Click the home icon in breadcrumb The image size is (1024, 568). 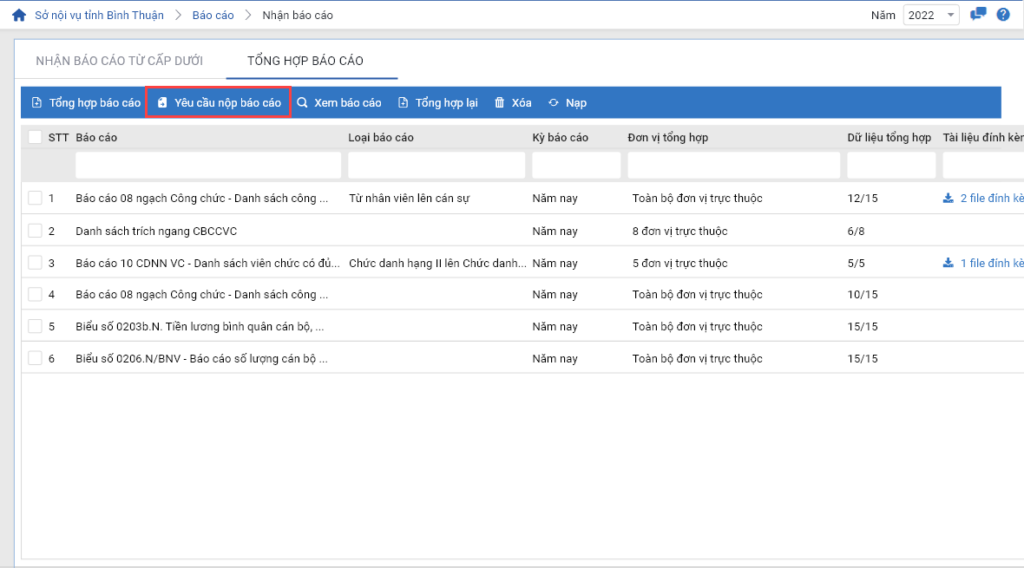pyautogui.click(x=19, y=15)
